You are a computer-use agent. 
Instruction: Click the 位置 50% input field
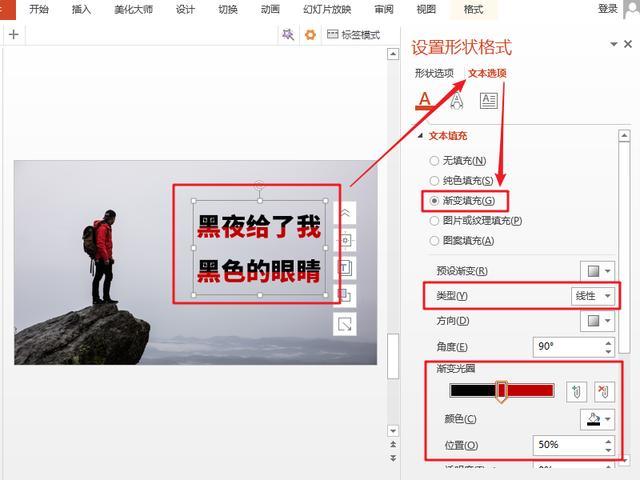(x=567, y=444)
